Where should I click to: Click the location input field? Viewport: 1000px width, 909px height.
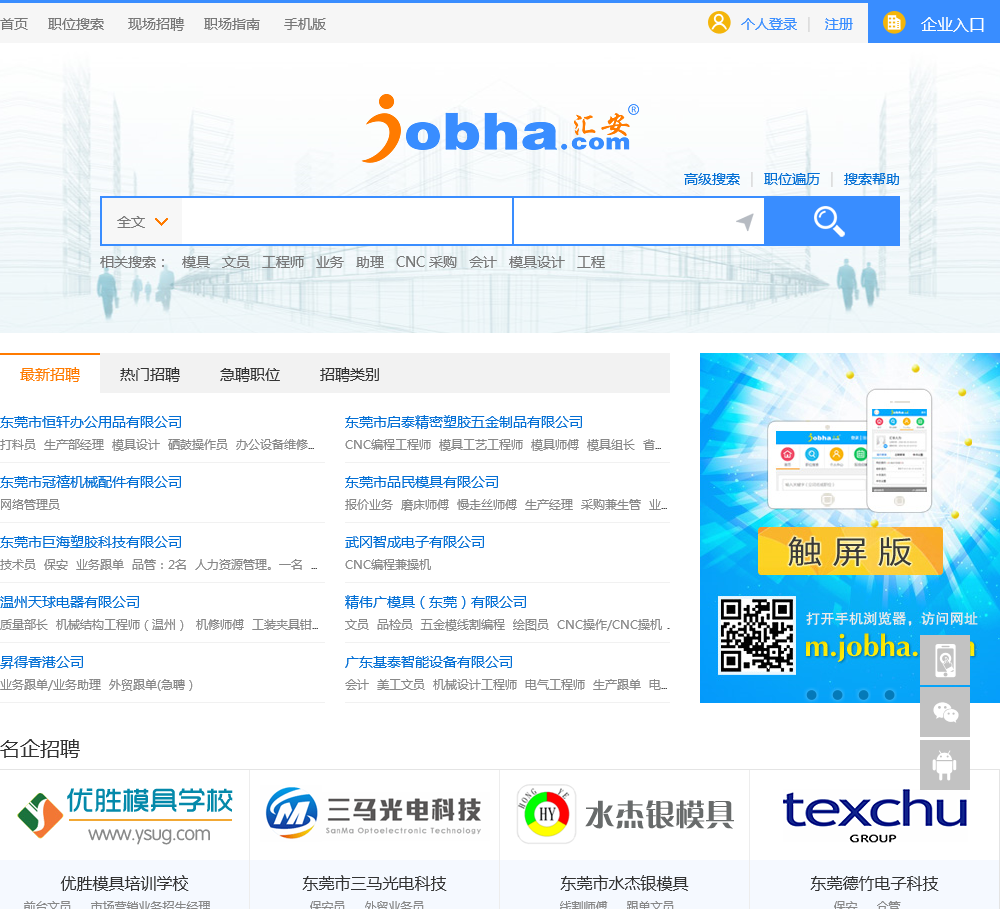[625, 221]
